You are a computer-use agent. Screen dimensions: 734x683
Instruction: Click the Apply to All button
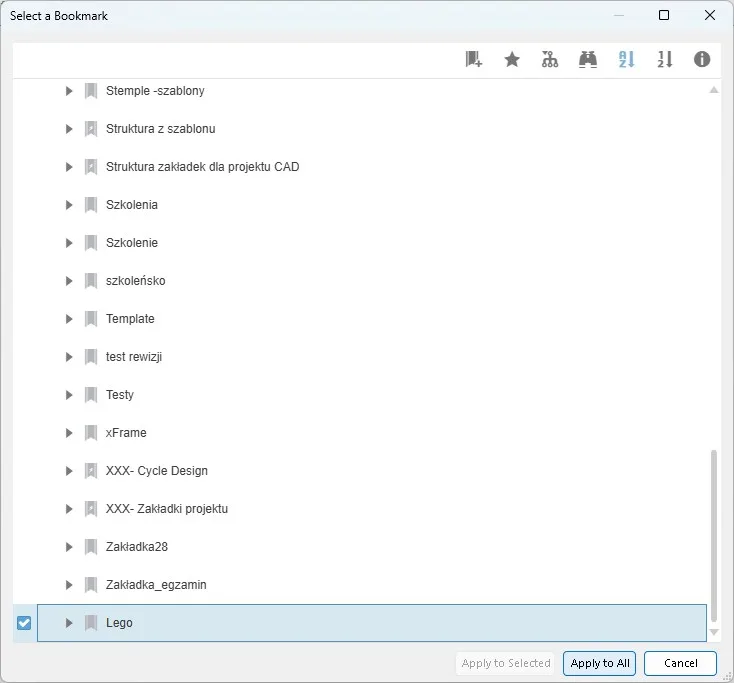600,663
